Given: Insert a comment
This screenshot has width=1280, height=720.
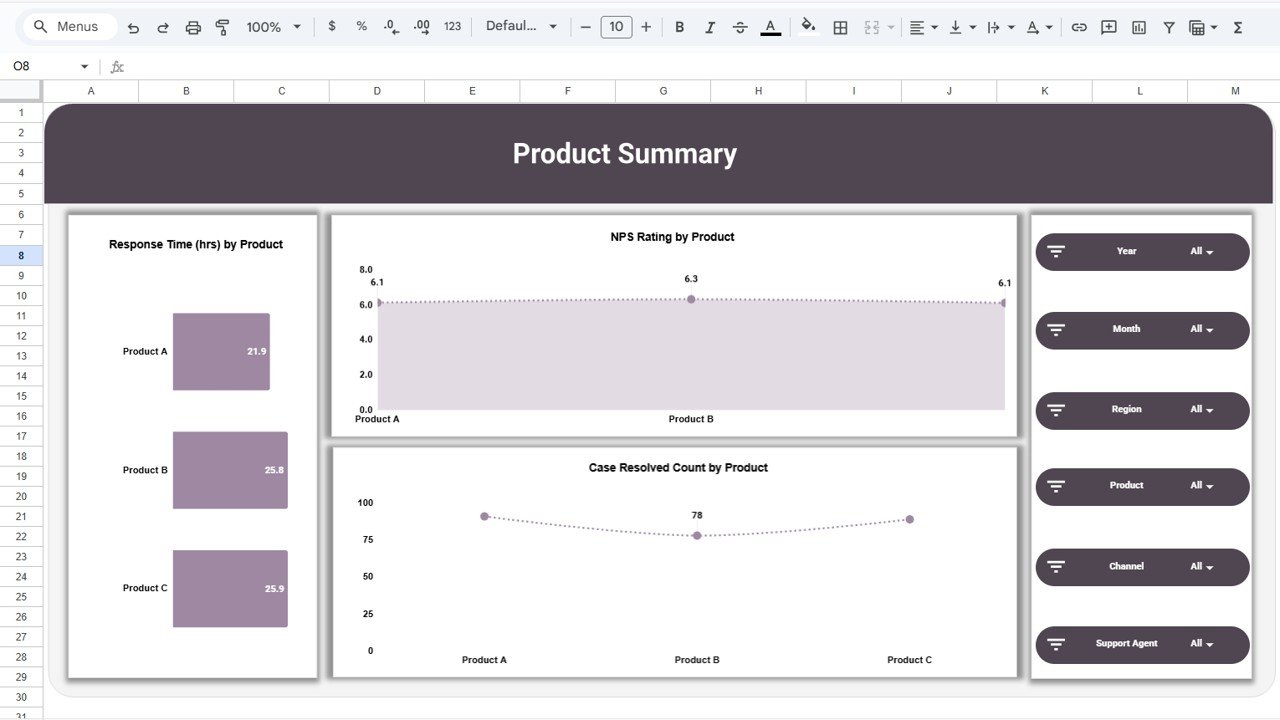Looking at the screenshot, I should pos(1108,27).
